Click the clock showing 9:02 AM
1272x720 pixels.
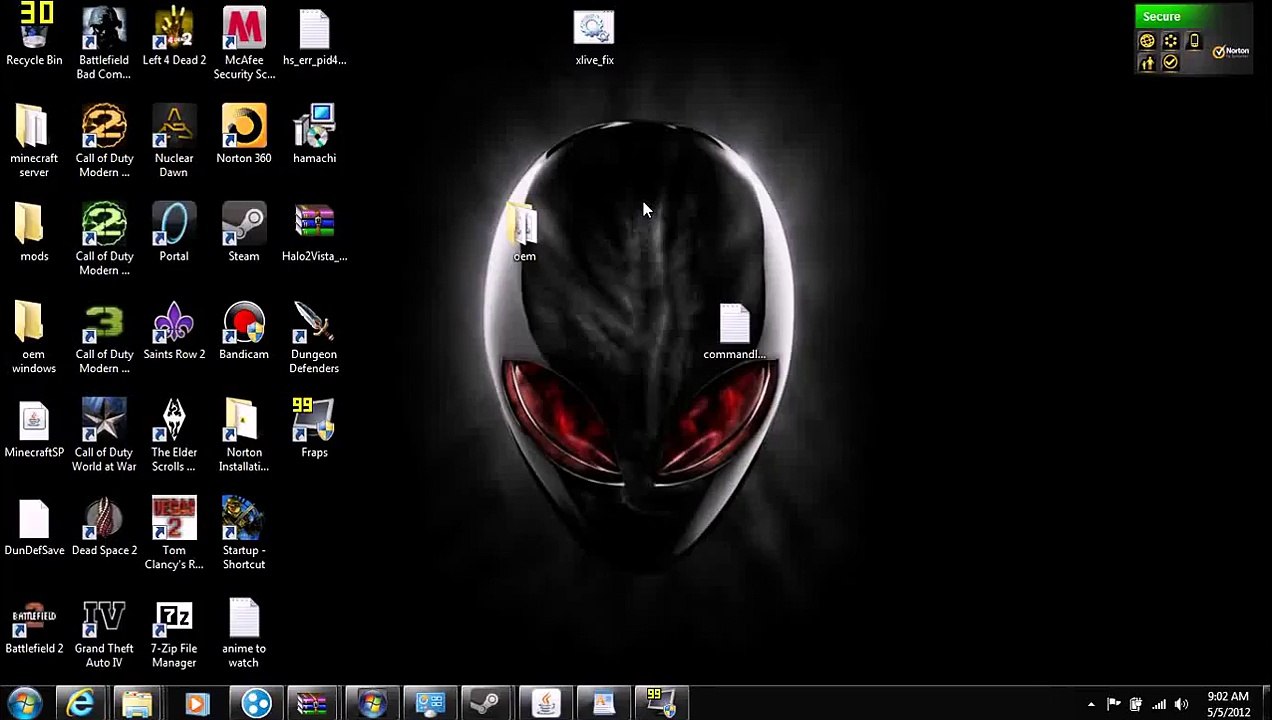(x=1228, y=704)
